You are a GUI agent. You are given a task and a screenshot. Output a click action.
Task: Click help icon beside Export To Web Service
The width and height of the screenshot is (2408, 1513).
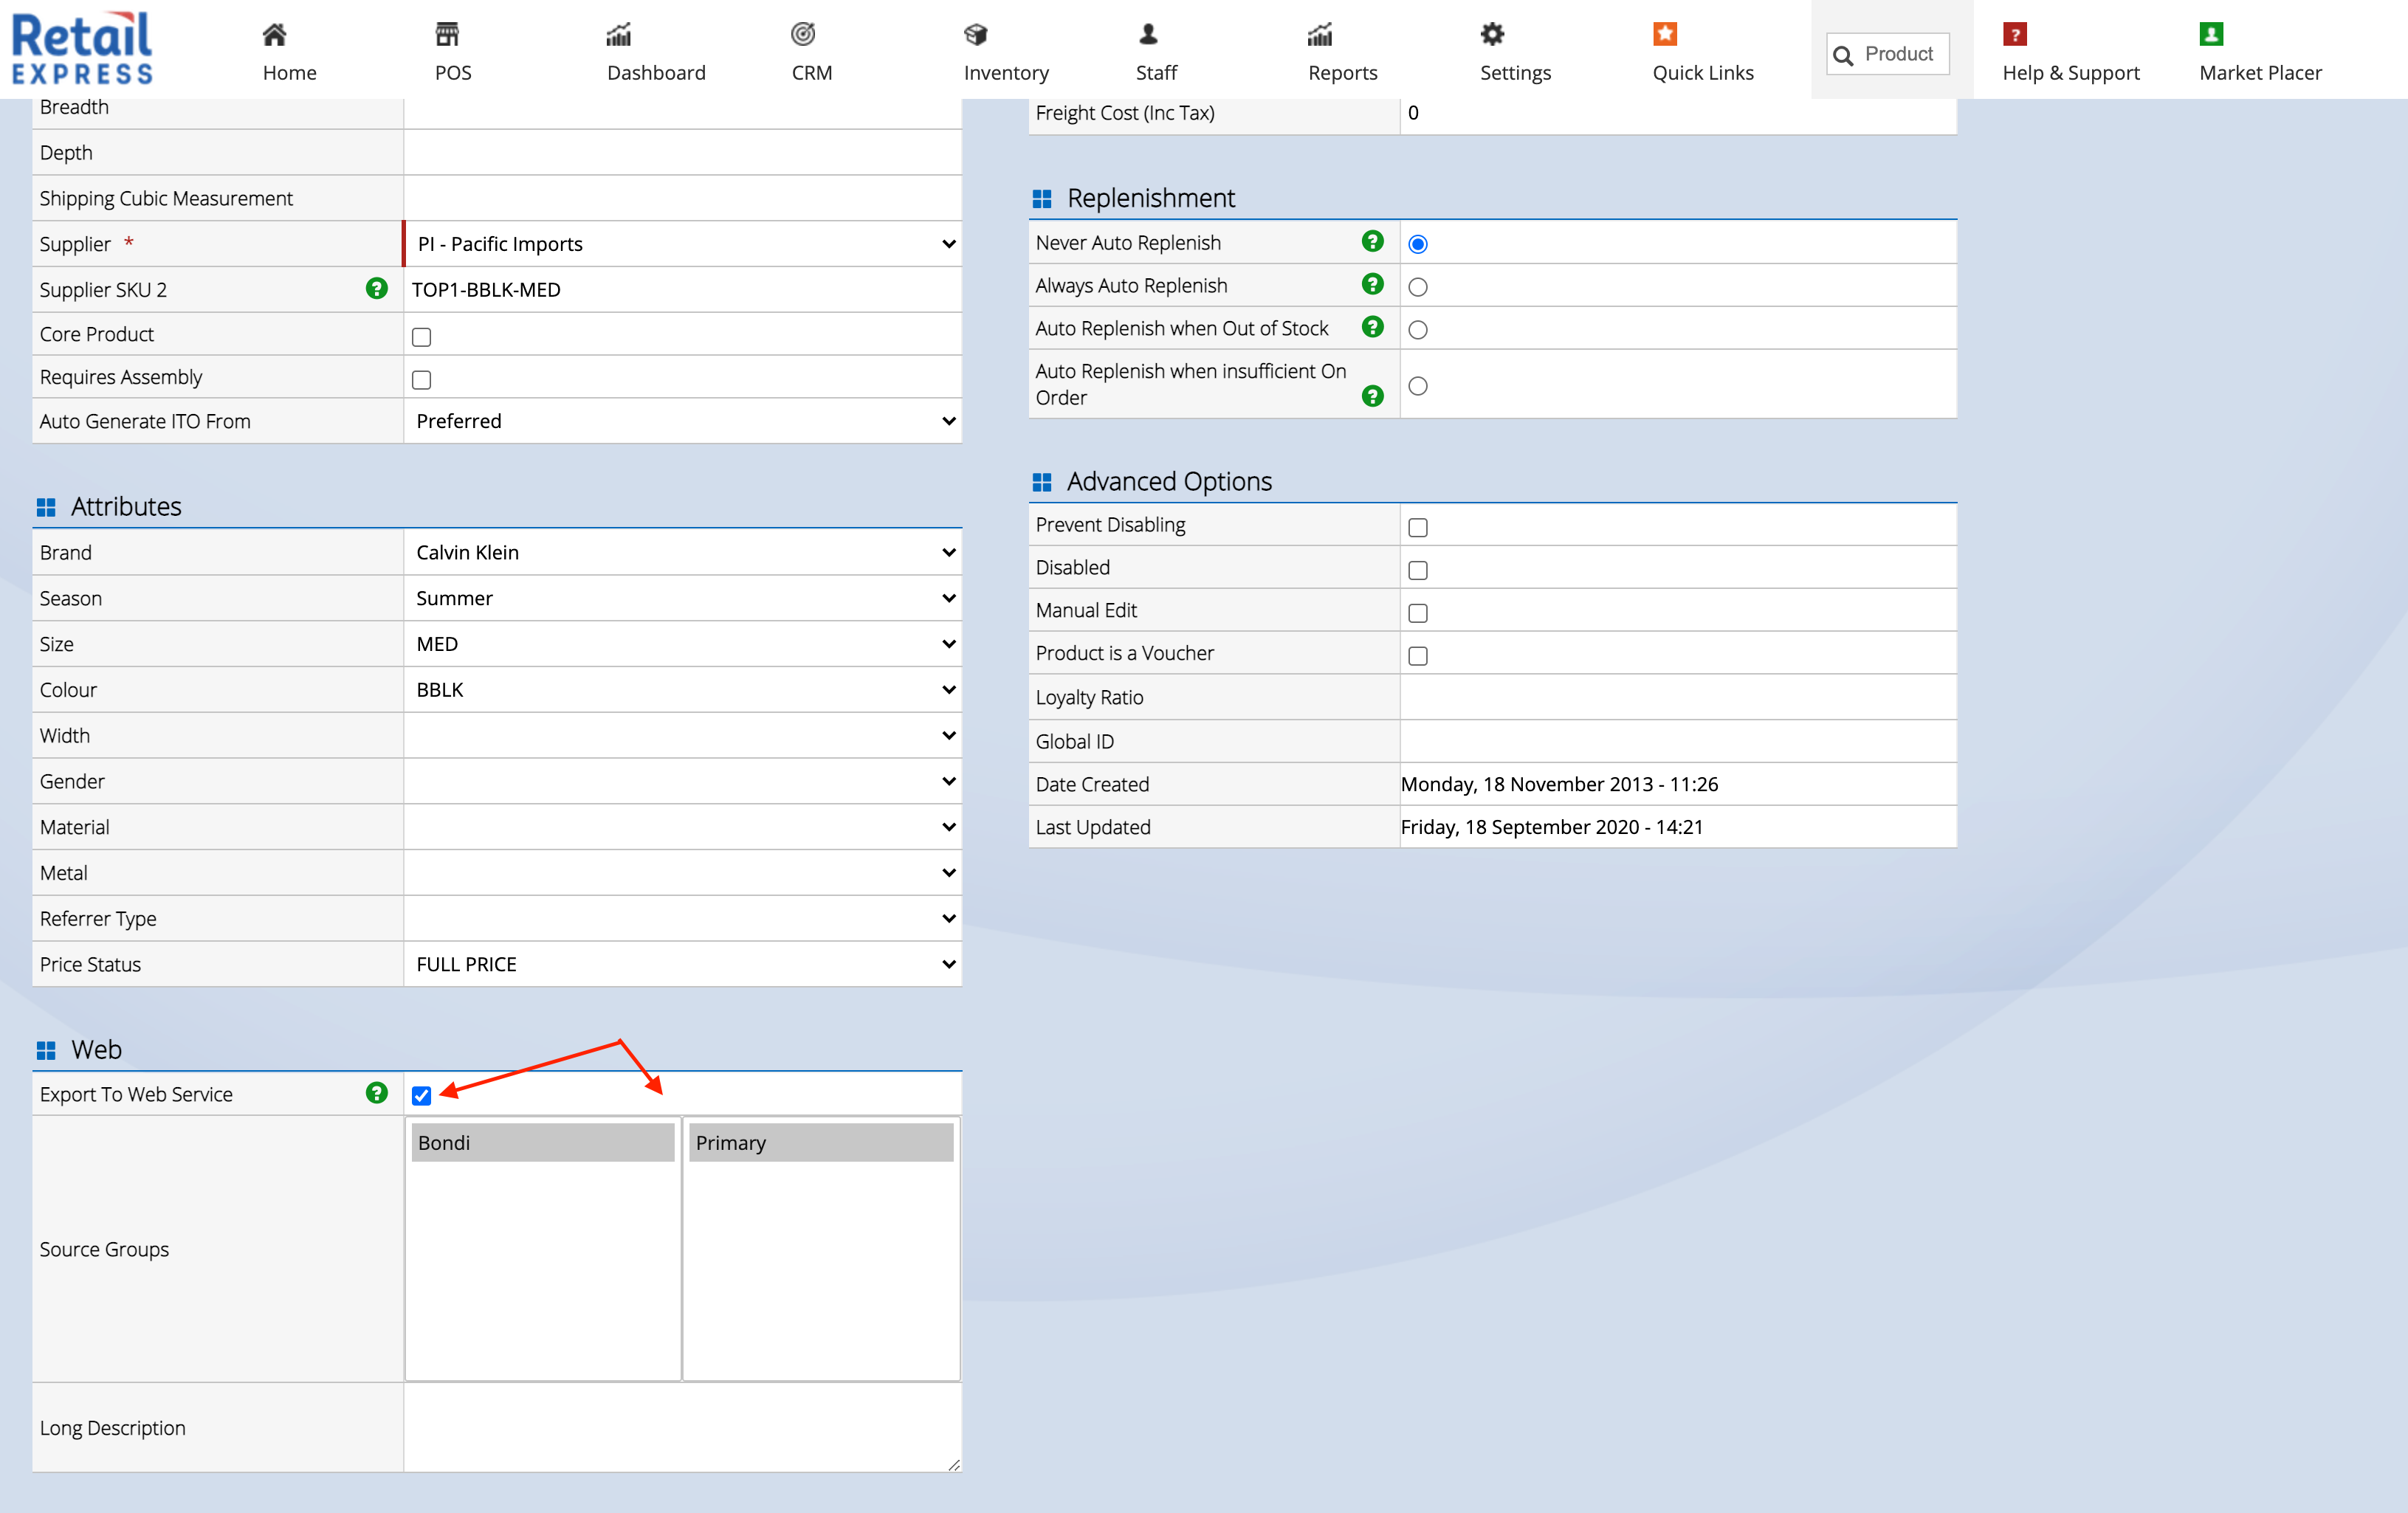pos(376,1093)
